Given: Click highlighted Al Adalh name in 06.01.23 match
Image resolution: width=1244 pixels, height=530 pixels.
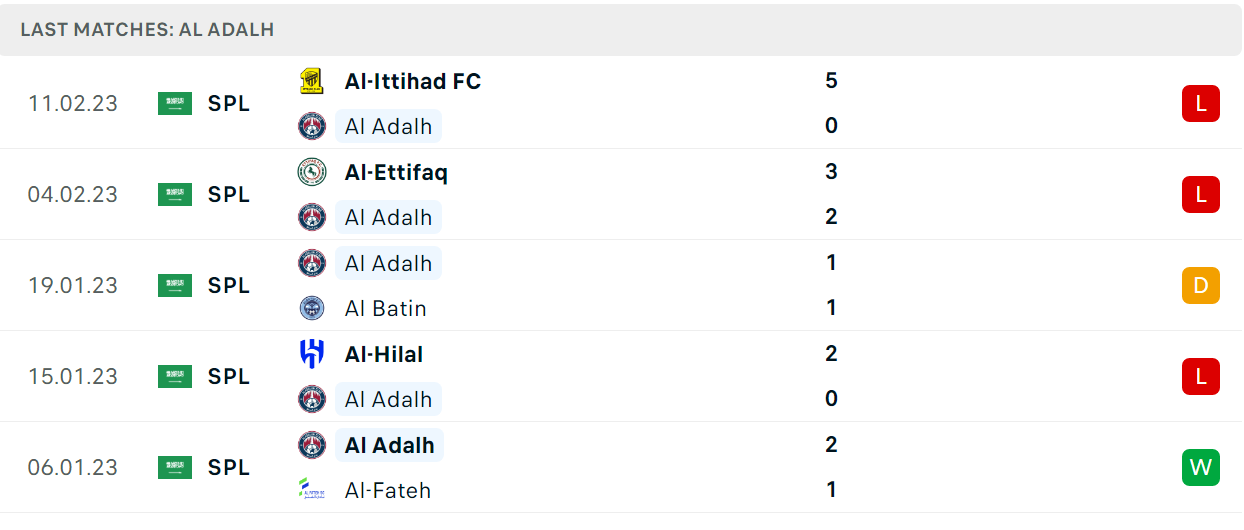Looking at the screenshot, I should 389,445.
